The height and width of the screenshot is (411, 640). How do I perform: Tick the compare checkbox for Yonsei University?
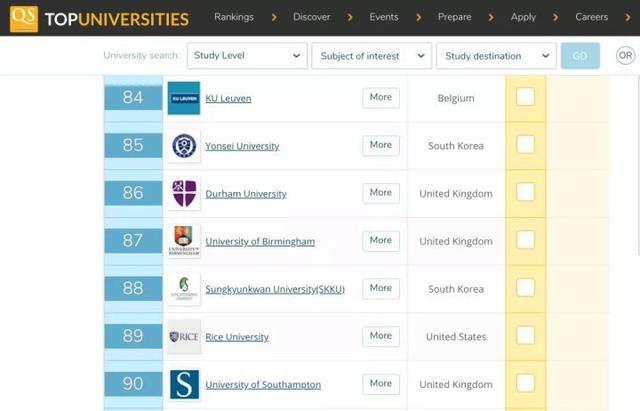[x=525, y=144]
